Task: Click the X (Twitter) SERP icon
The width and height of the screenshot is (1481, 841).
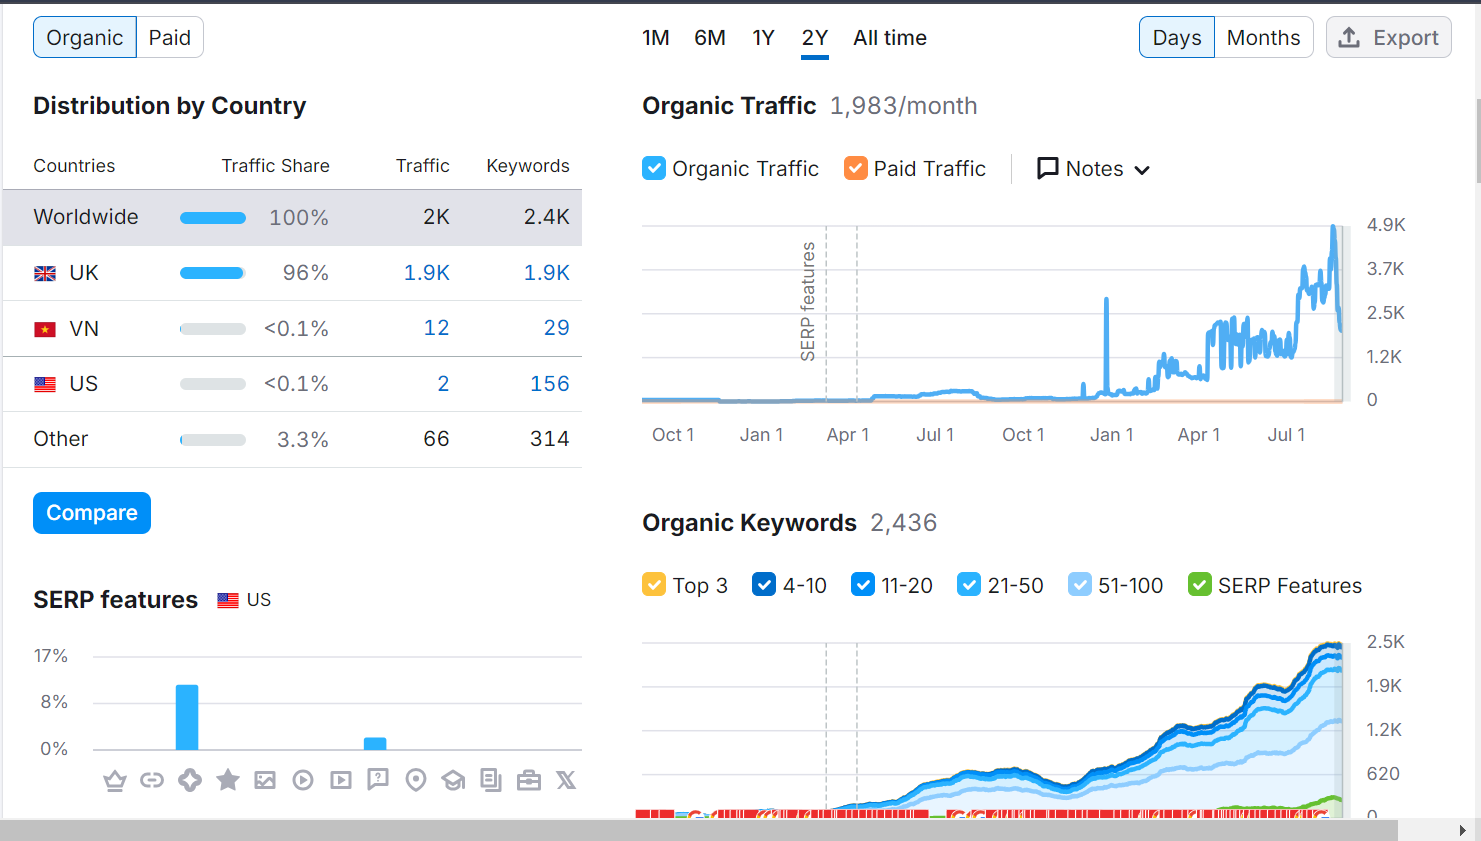Action: click(566, 780)
